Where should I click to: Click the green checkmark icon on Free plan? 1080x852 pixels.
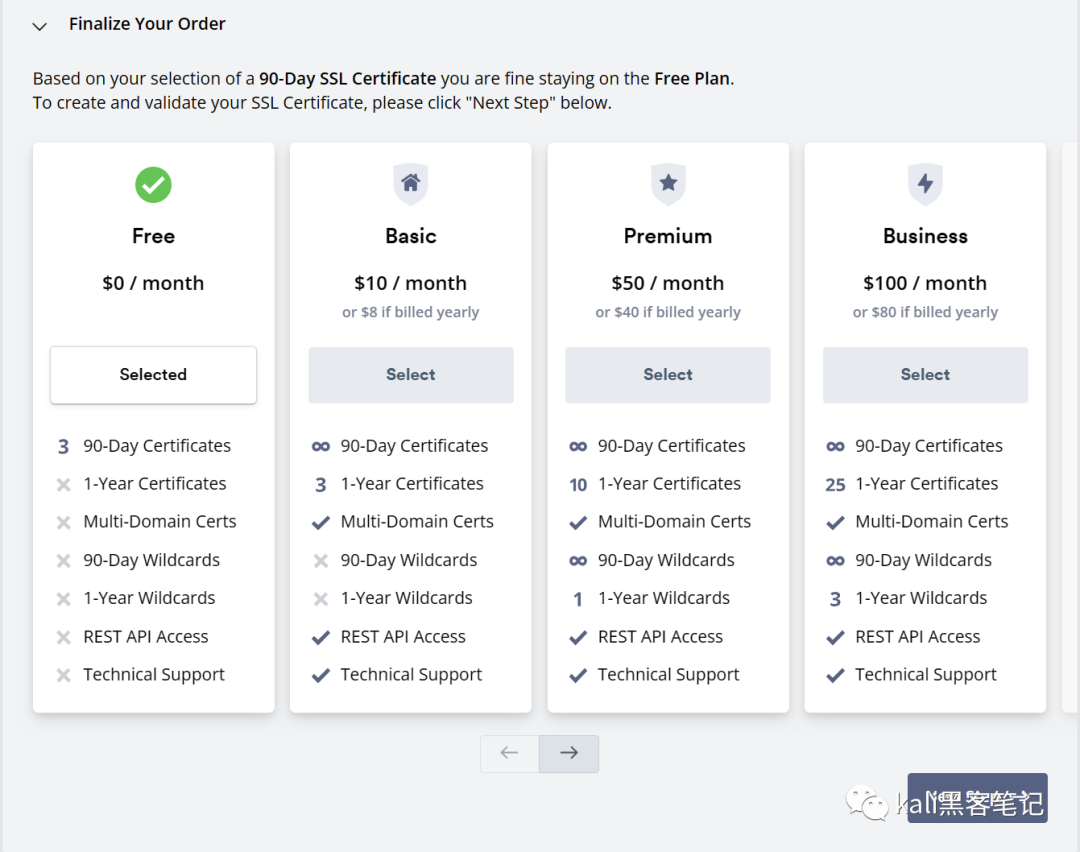point(153,184)
